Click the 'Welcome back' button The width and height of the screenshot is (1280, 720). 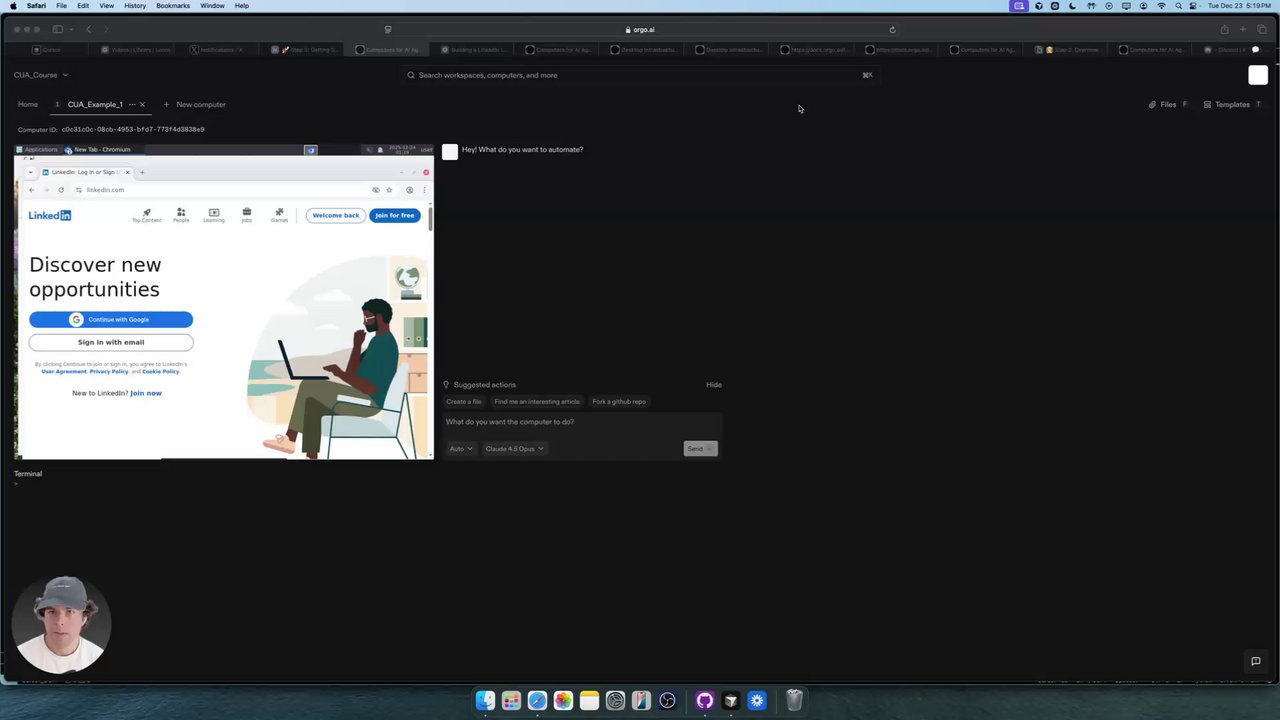click(x=335, y=216)
